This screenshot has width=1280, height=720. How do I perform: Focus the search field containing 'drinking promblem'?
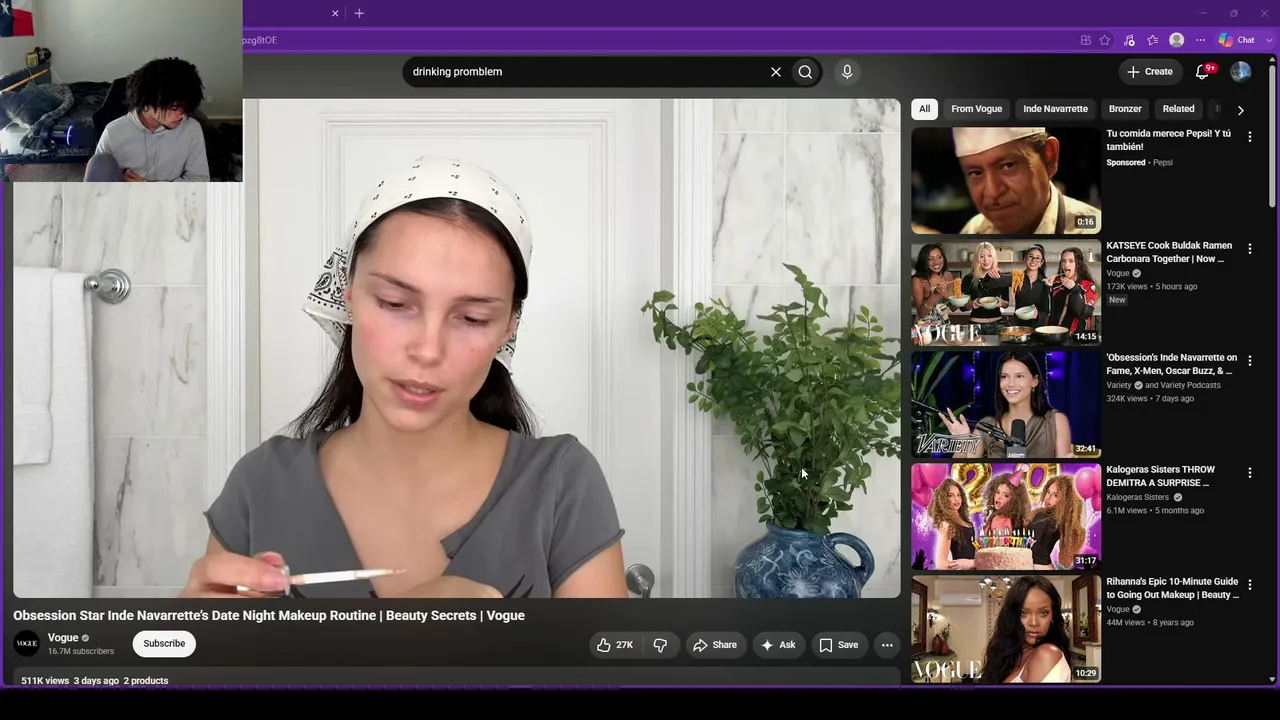coord(585,72)
